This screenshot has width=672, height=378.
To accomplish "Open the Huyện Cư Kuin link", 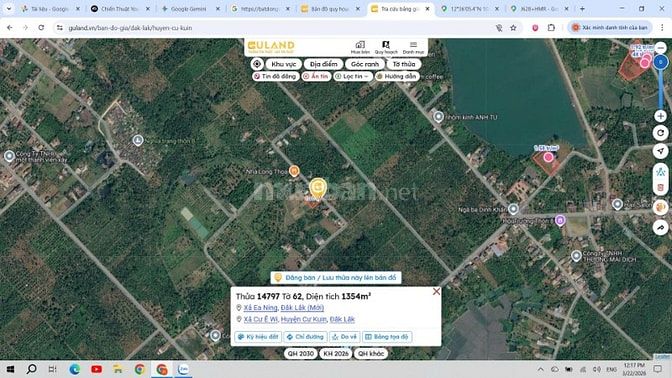I will click(303, 319).
